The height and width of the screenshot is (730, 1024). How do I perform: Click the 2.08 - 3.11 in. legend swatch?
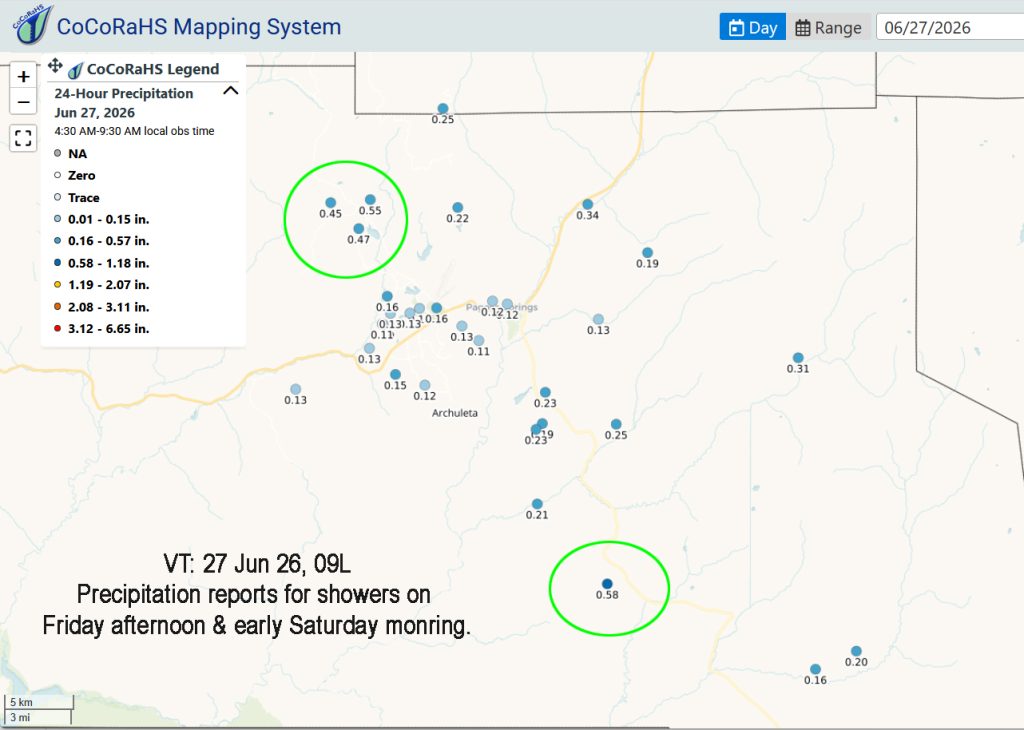pyautogui.click(x=57, y=306)
